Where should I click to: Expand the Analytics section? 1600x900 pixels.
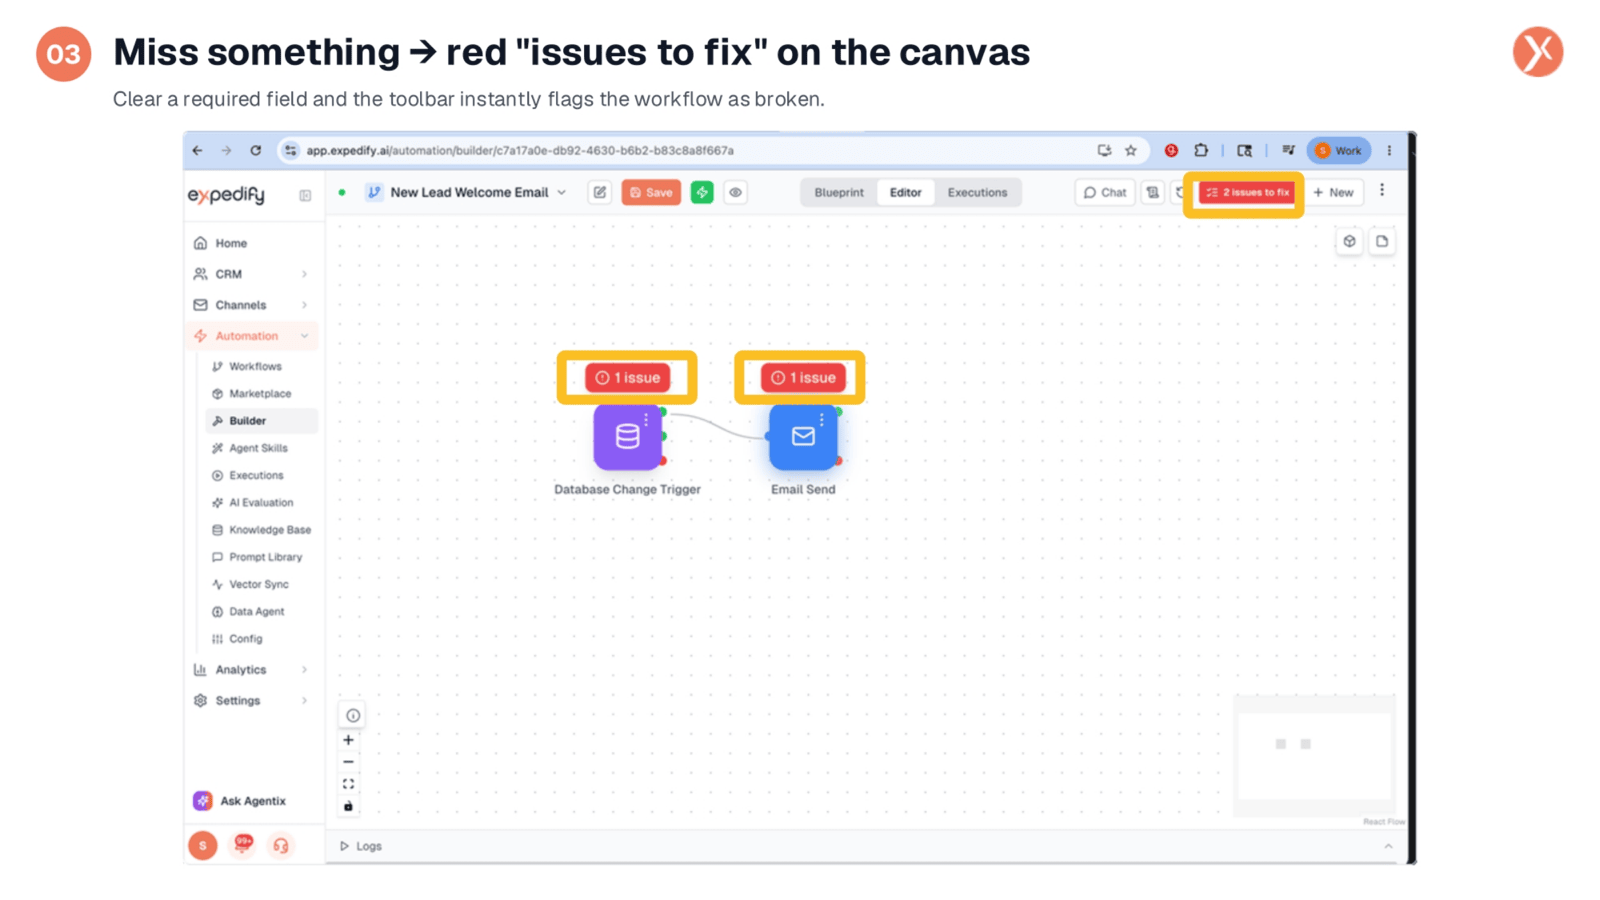(x=252, y=670)
